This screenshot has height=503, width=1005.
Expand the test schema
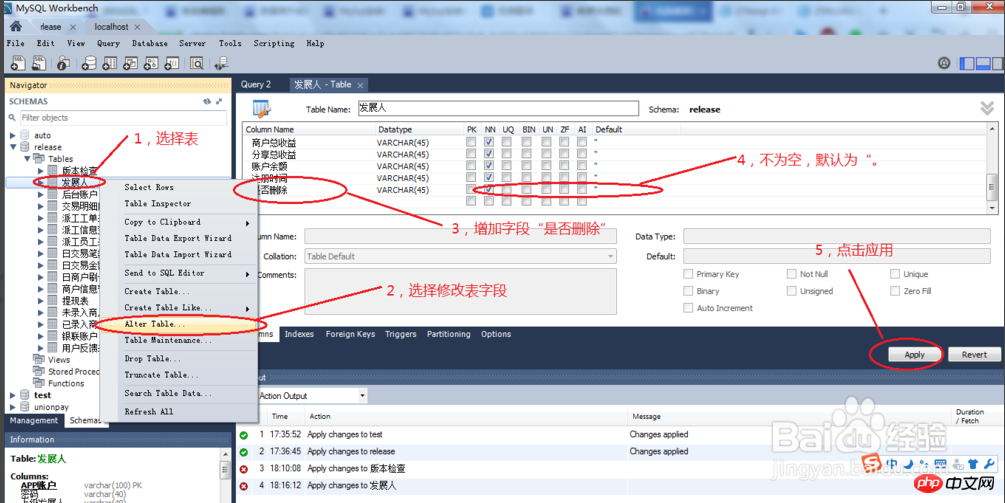(12, 395)
